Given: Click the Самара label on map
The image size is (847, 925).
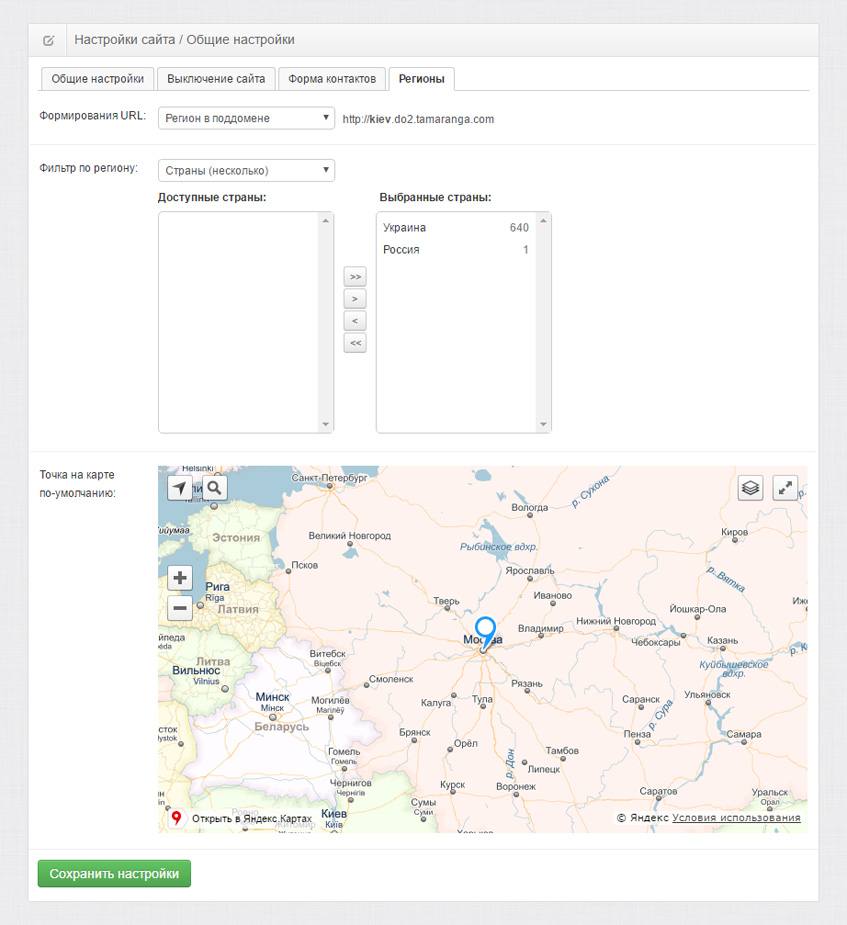Looking at the screenshot, I should click(744, 734).
